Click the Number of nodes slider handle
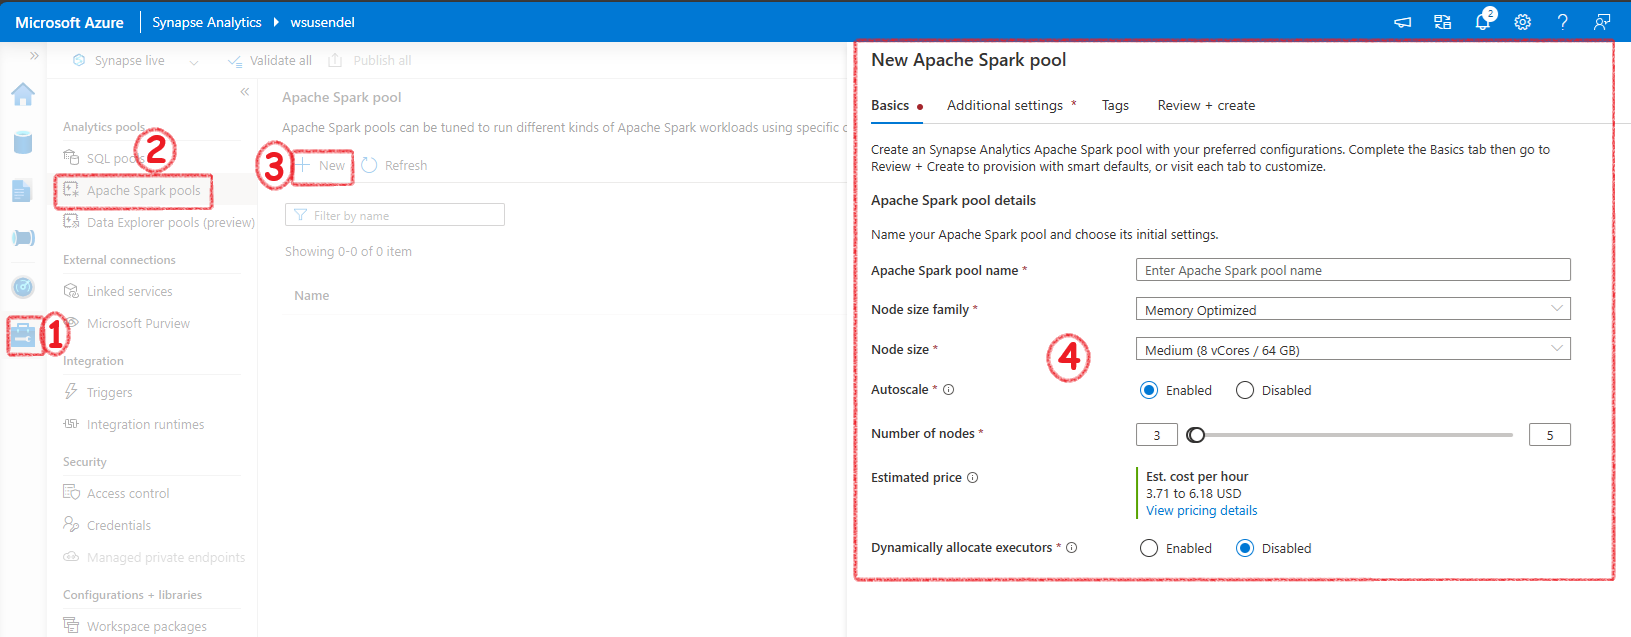Viewport: 1631px width, 637px height. [x=1196, y=435]
